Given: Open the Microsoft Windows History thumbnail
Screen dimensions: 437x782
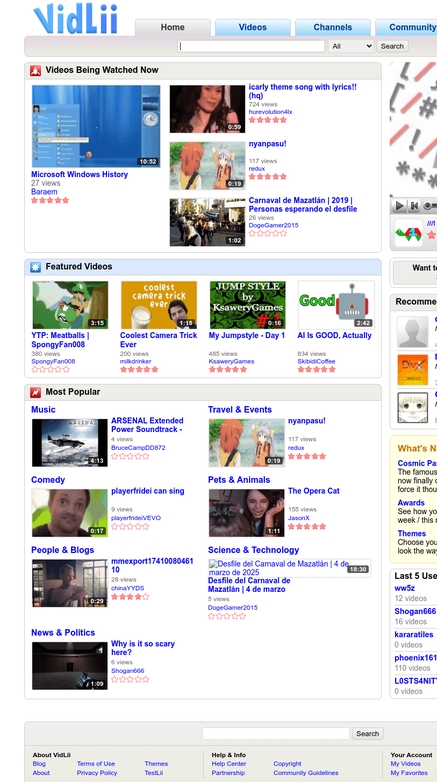Looking at the screenshot, I should [96, 126].
